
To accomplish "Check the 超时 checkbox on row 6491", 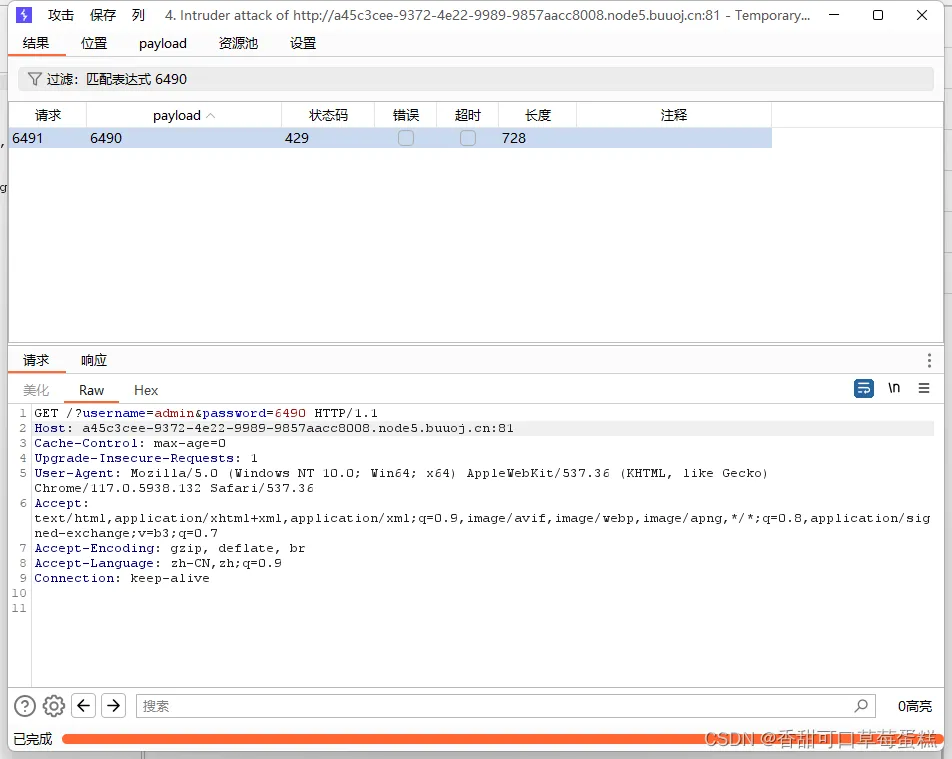I will pos(467,138).
